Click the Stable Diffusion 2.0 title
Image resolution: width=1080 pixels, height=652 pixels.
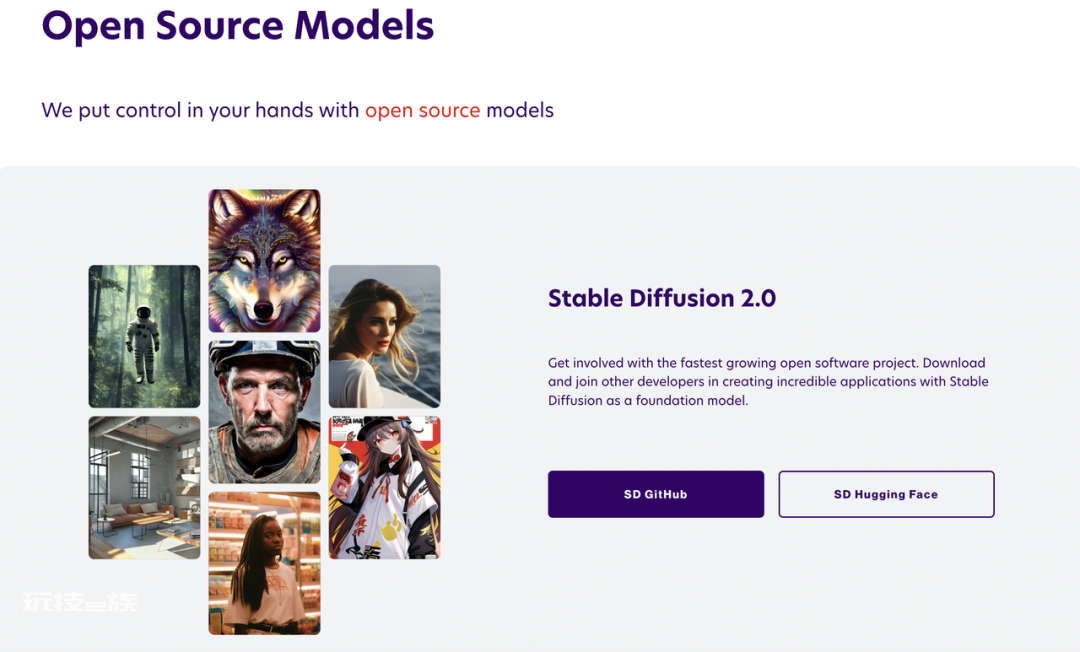[x=661, y=298]
